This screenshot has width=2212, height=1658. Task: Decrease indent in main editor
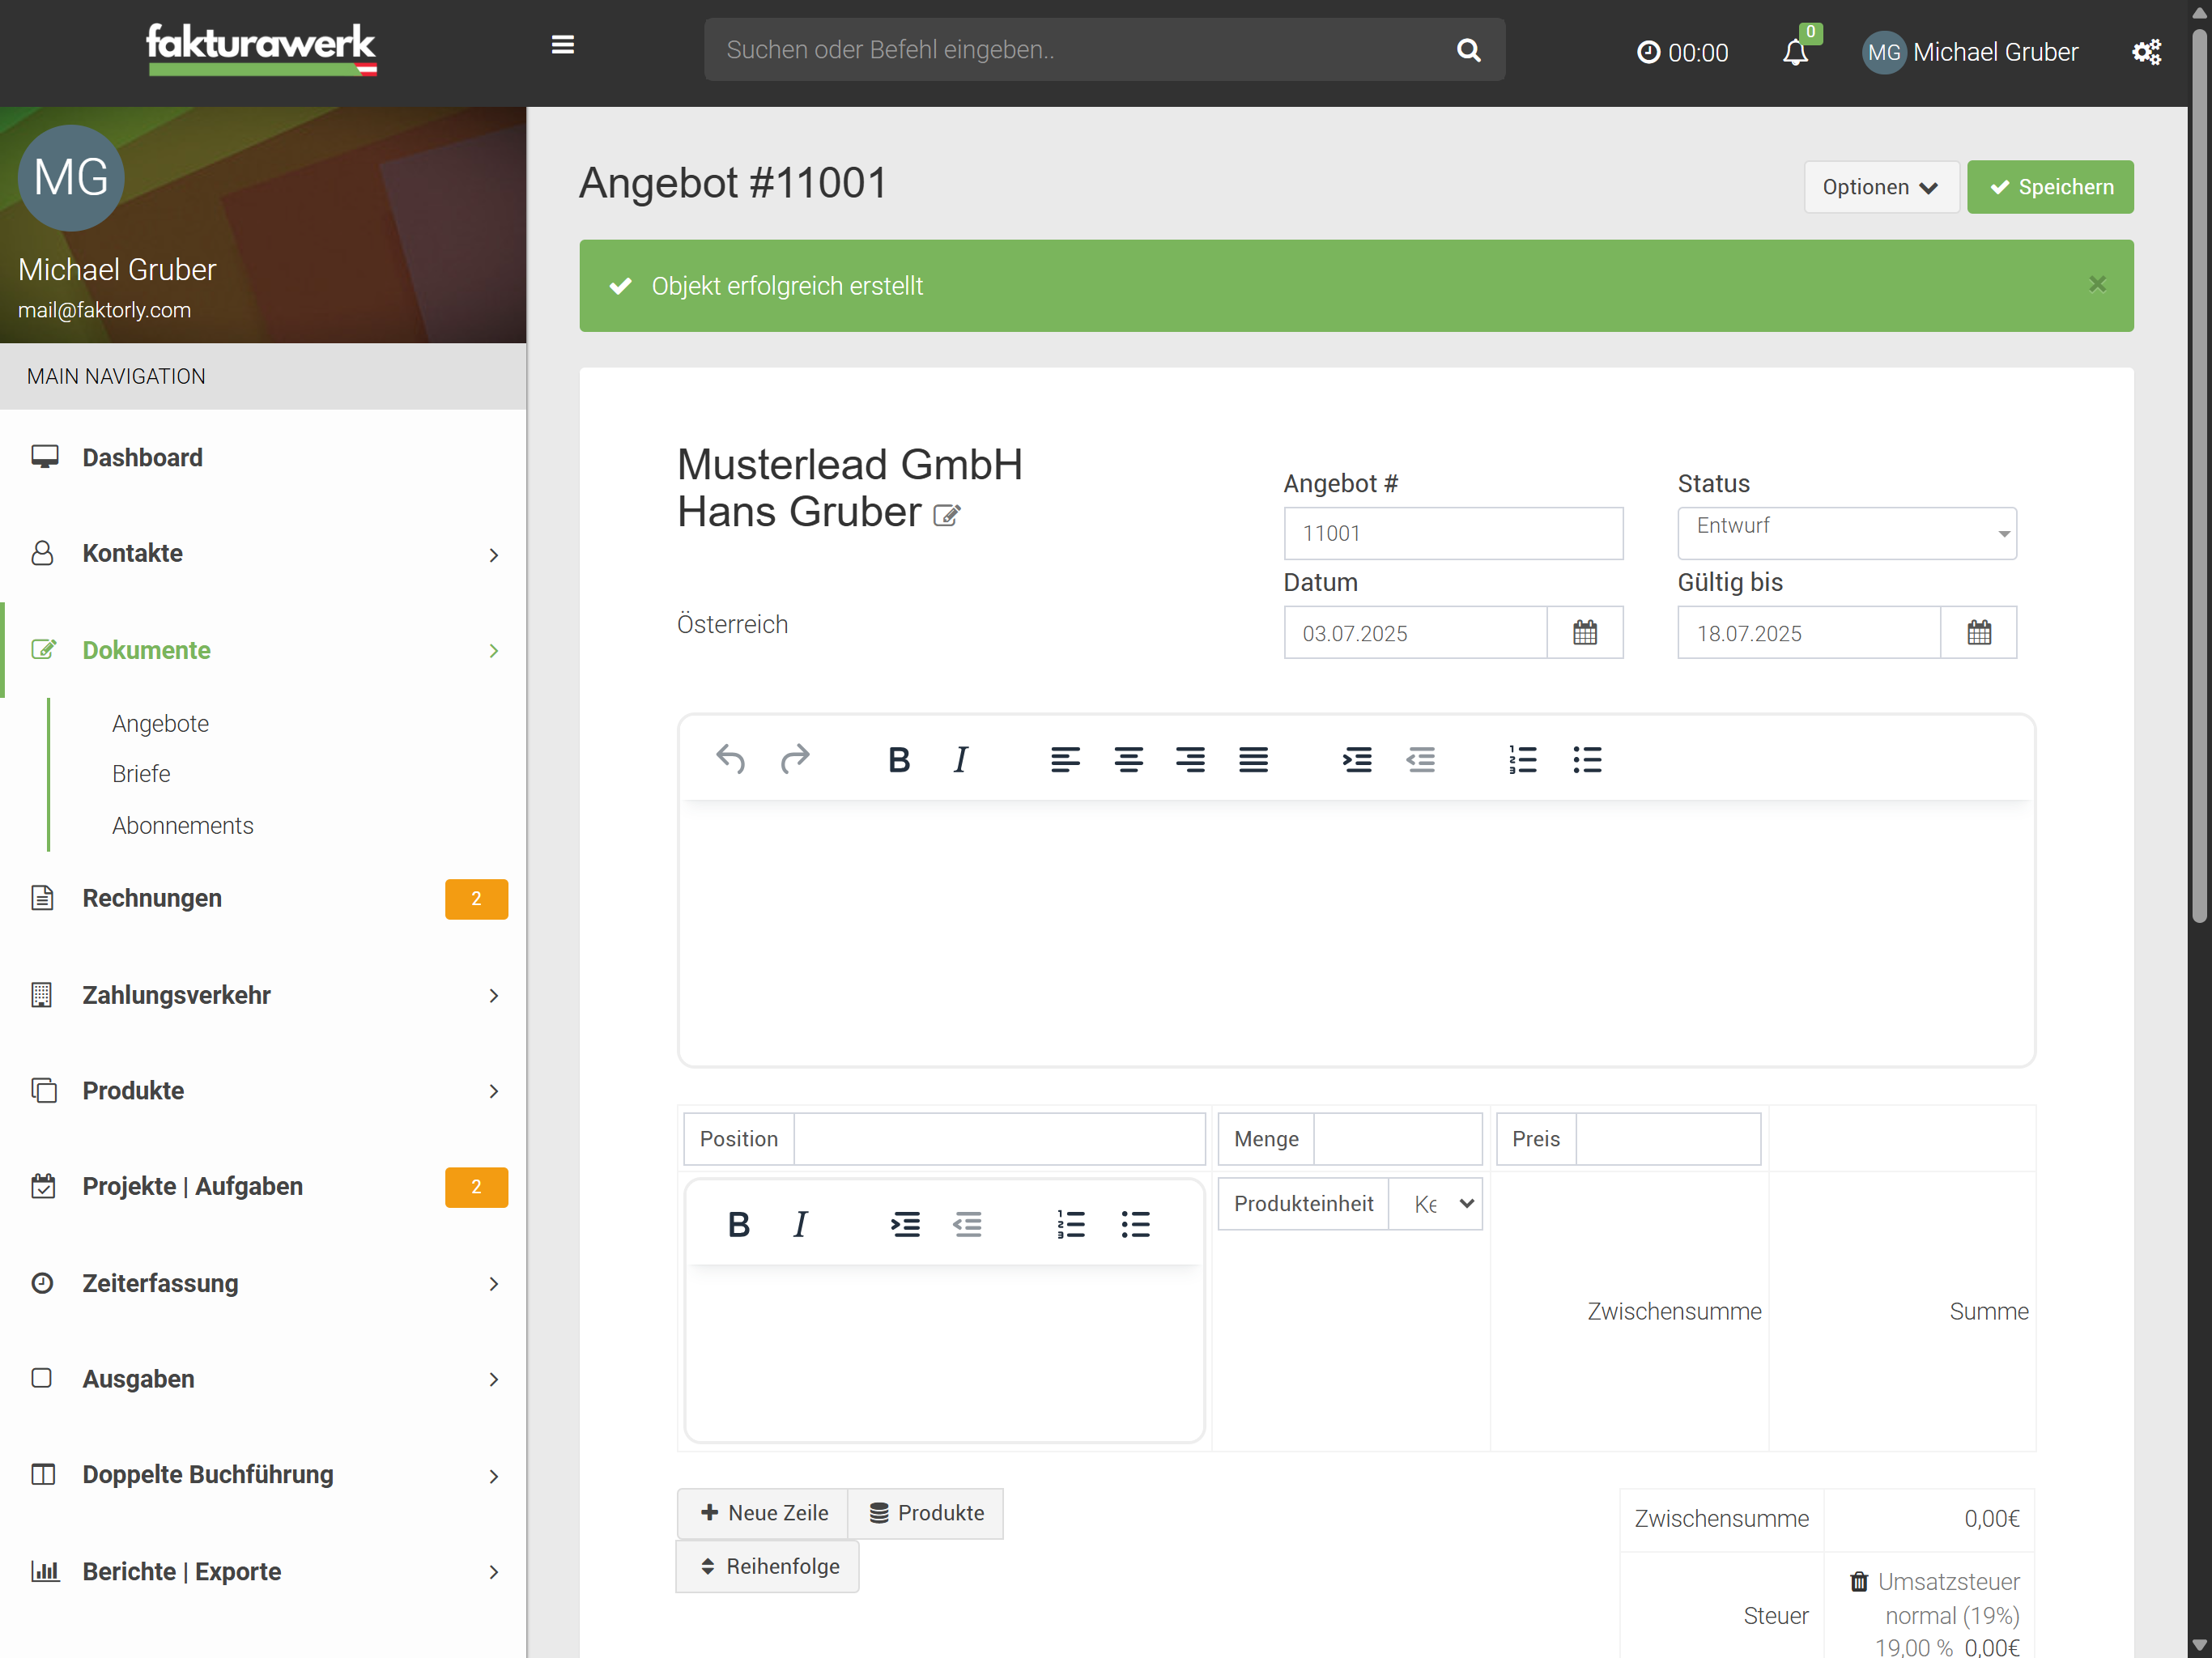tap(1421, 760)
